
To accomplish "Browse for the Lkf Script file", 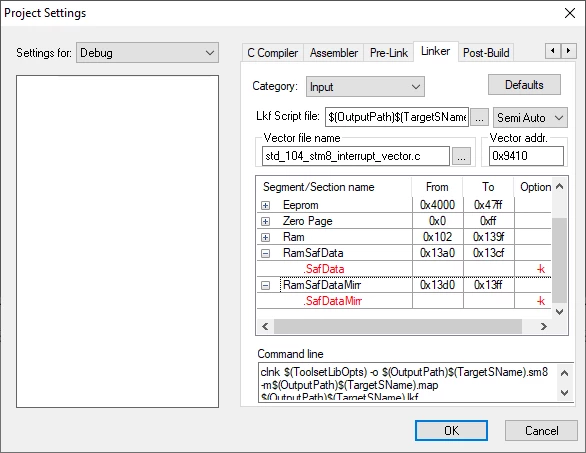I will 479,118.
